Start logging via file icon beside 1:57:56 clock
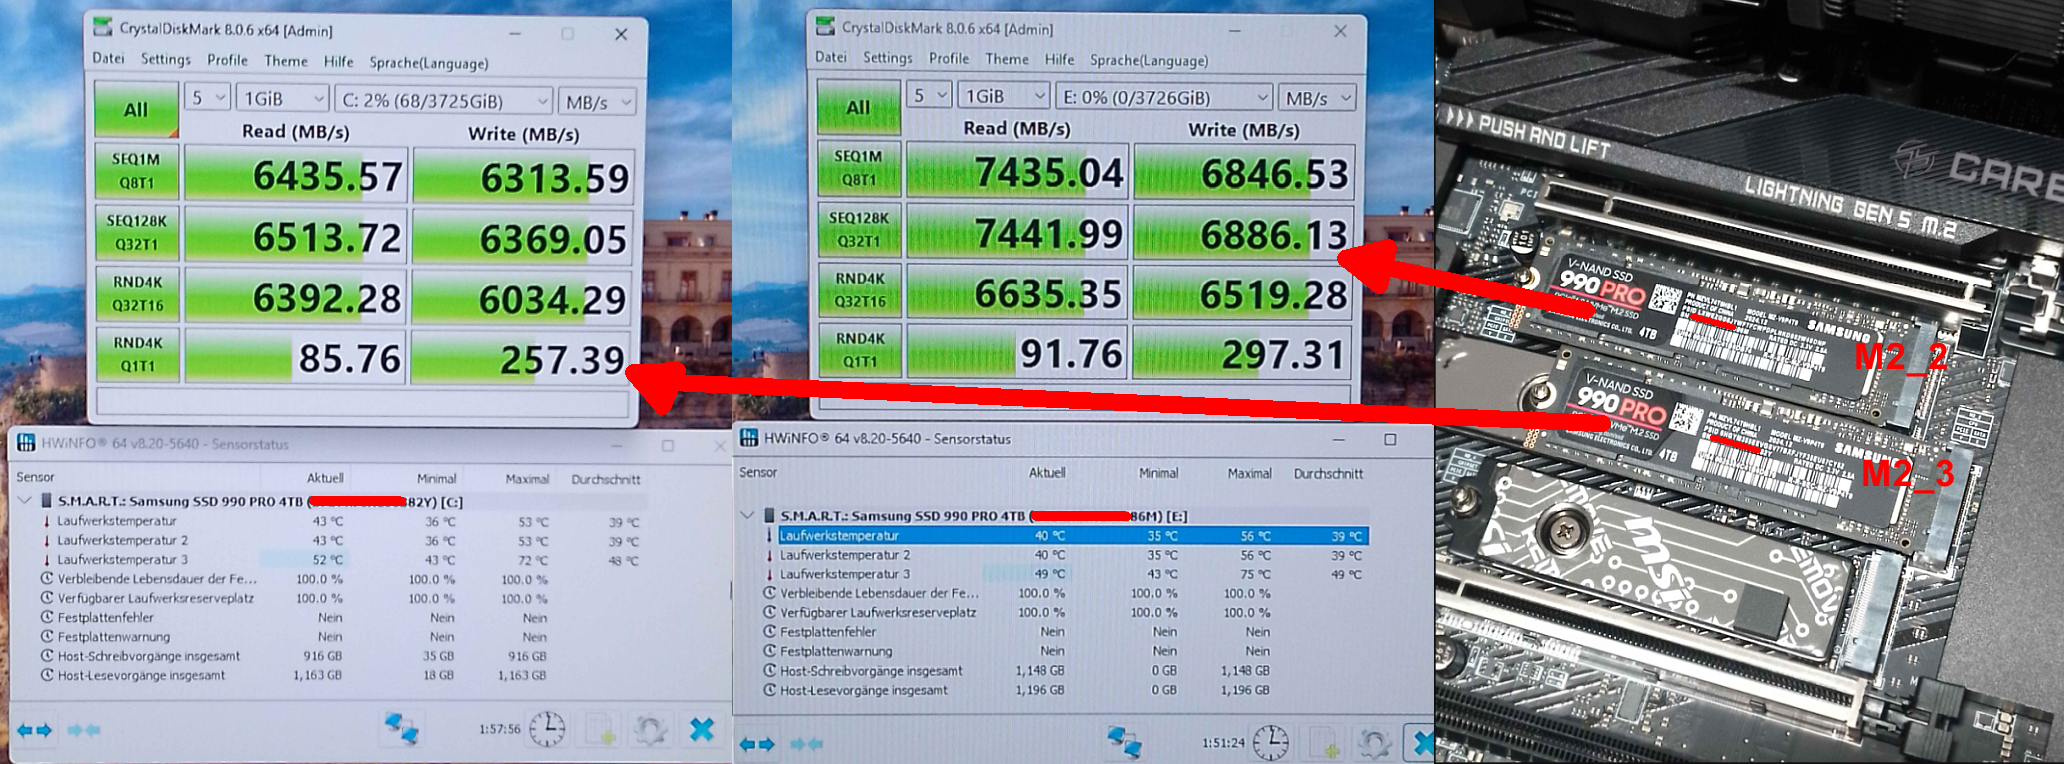Image resolution: width=2064 pixels, height=764 pixels. point(600,729)
